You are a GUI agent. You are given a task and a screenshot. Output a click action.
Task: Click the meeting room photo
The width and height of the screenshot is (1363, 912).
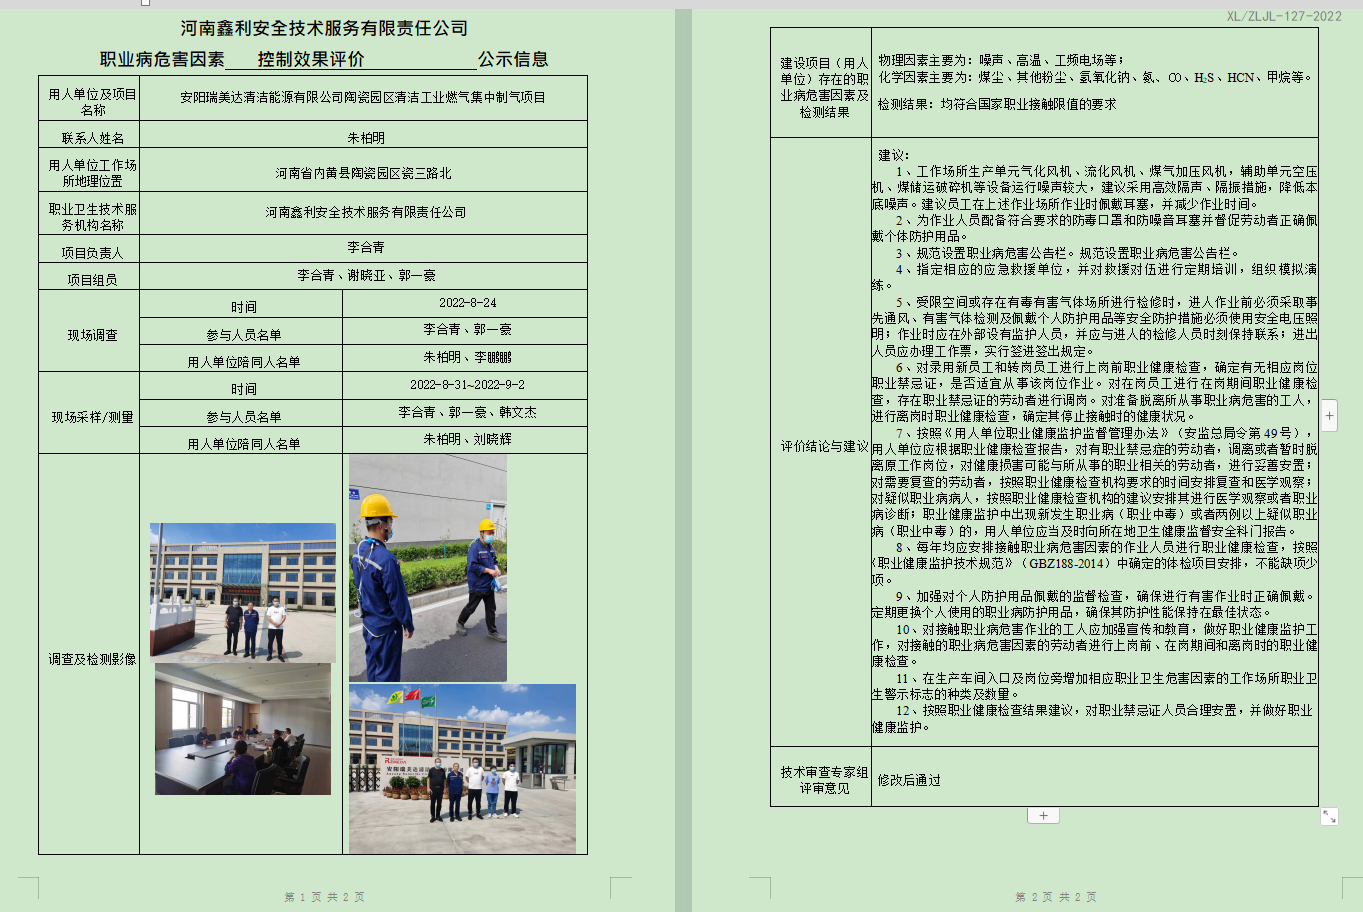[x=243, y=729]
